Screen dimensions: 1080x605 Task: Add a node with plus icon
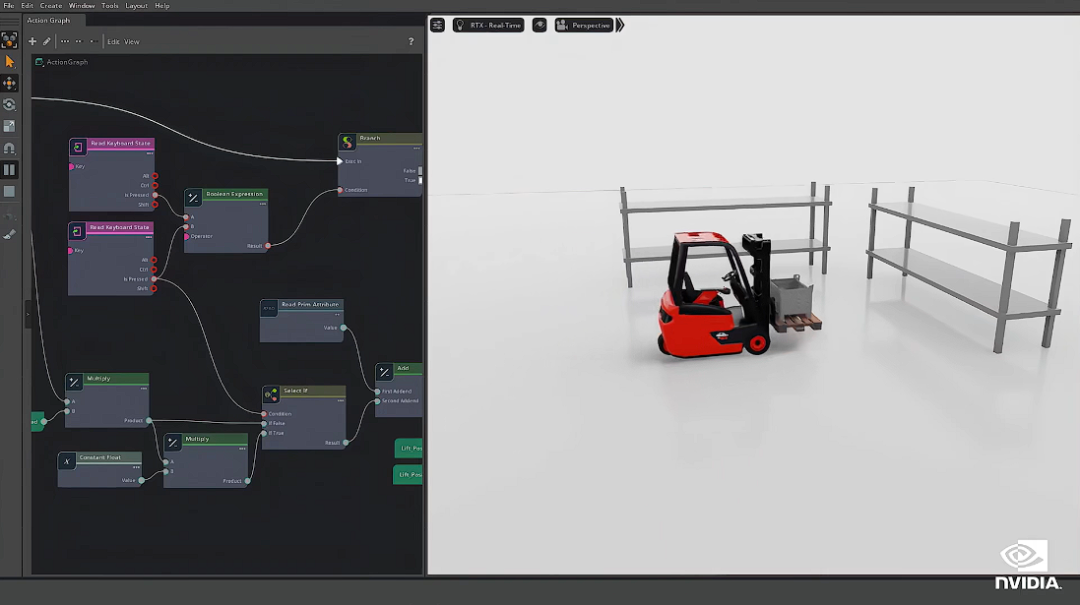32,41
